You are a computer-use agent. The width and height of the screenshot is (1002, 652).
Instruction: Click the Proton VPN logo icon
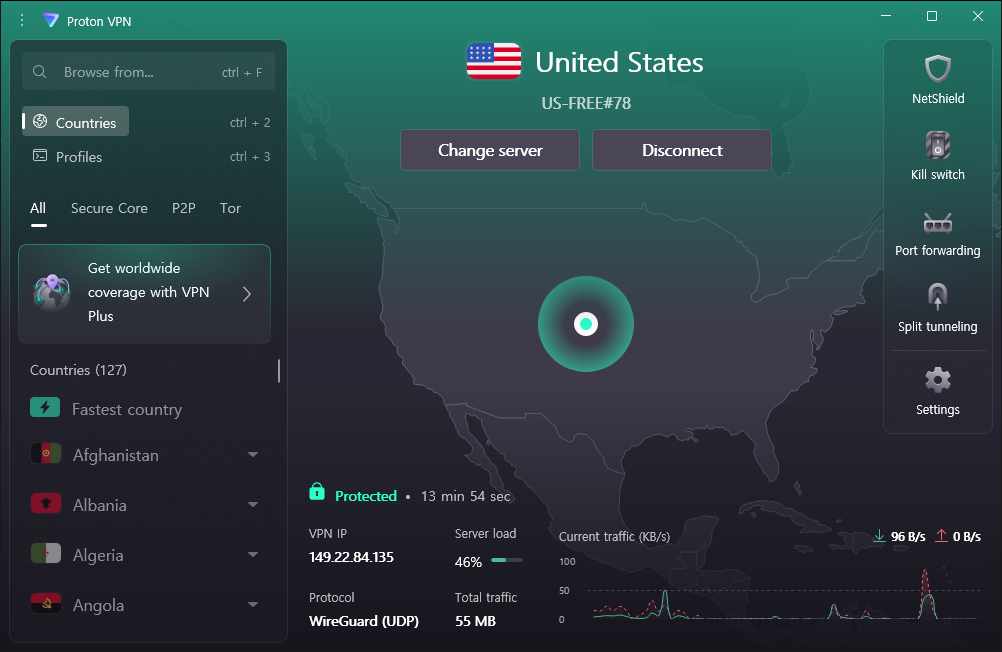pos(50,20)
